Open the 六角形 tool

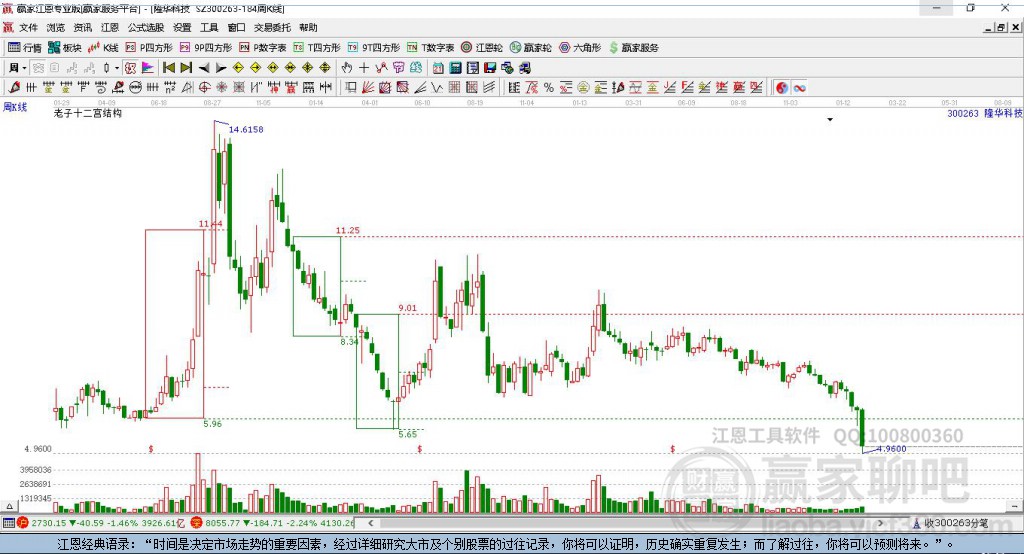click(580, 48)
